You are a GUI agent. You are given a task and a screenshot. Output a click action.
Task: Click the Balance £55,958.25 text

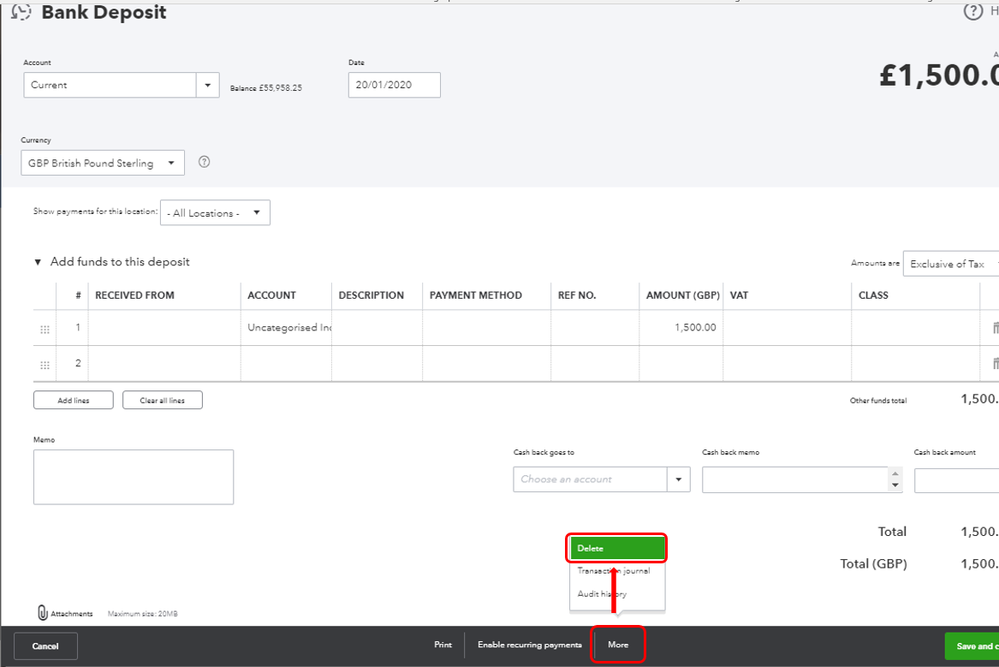(266, 88)
